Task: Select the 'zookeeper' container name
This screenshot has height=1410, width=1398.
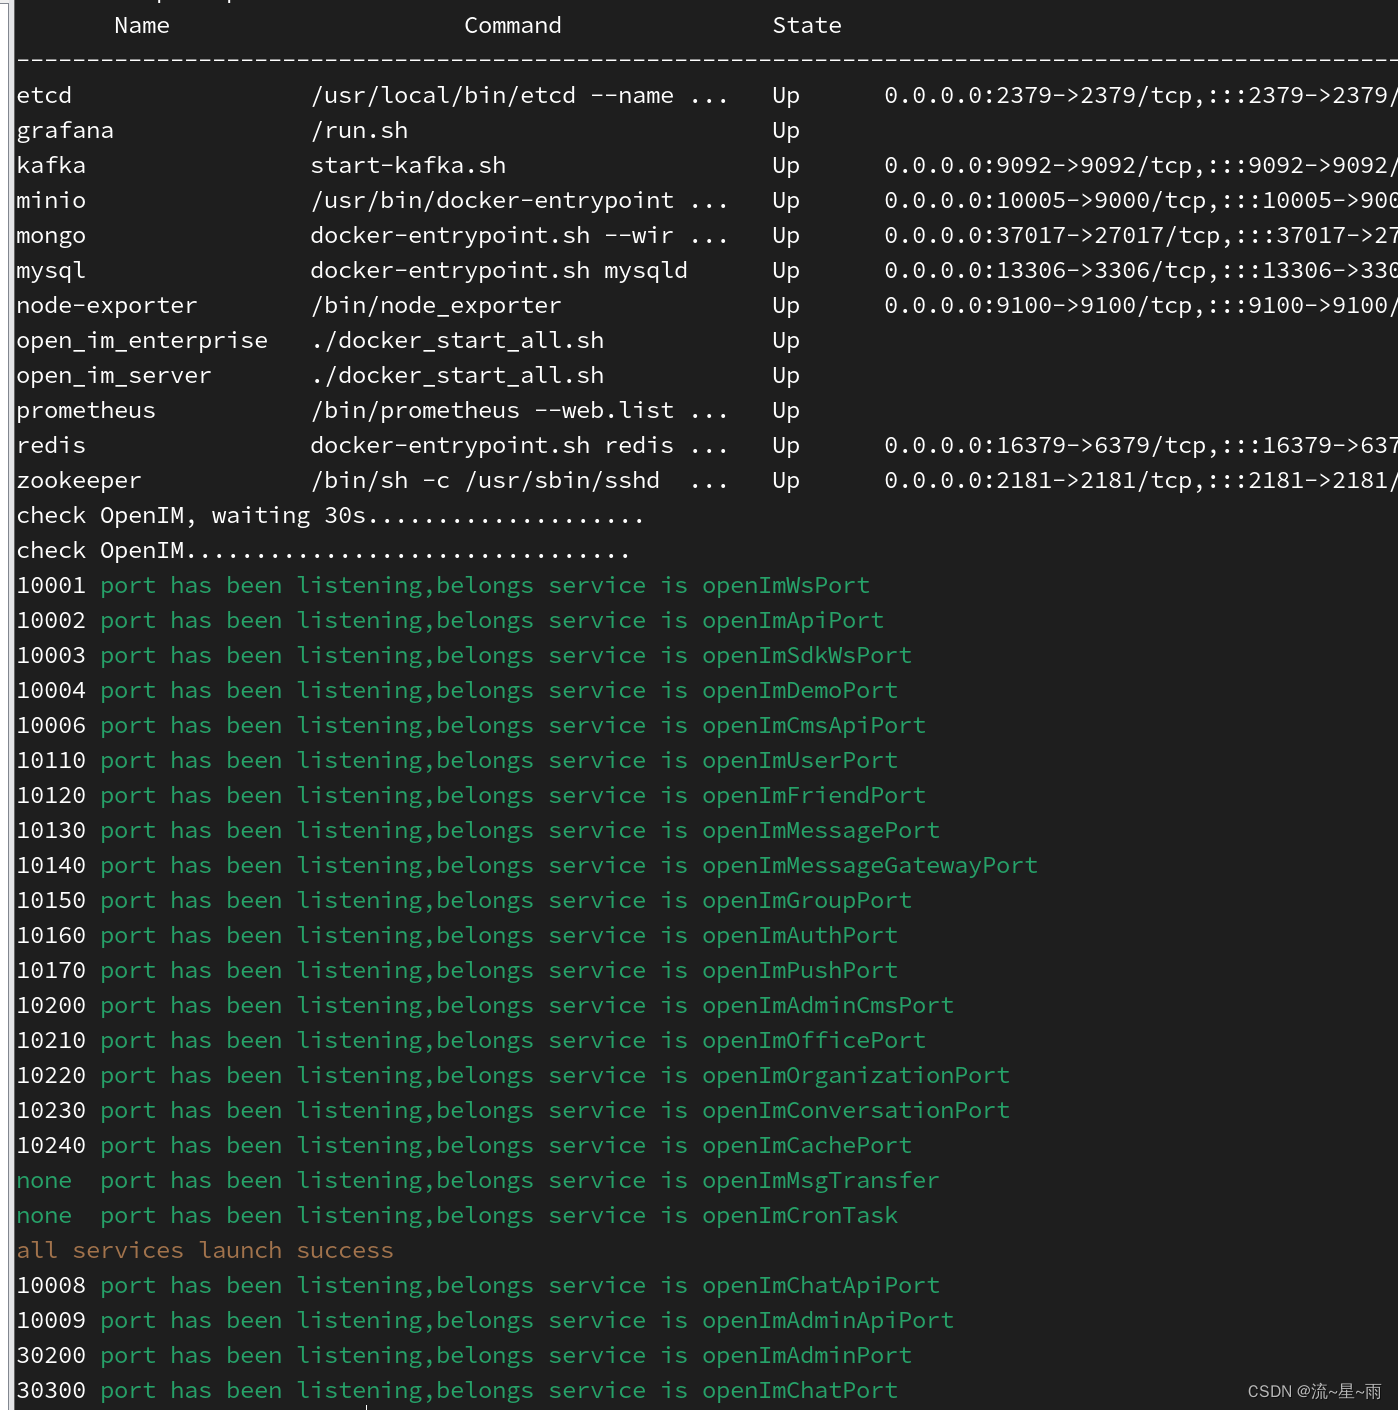Action: pos(79,481)
